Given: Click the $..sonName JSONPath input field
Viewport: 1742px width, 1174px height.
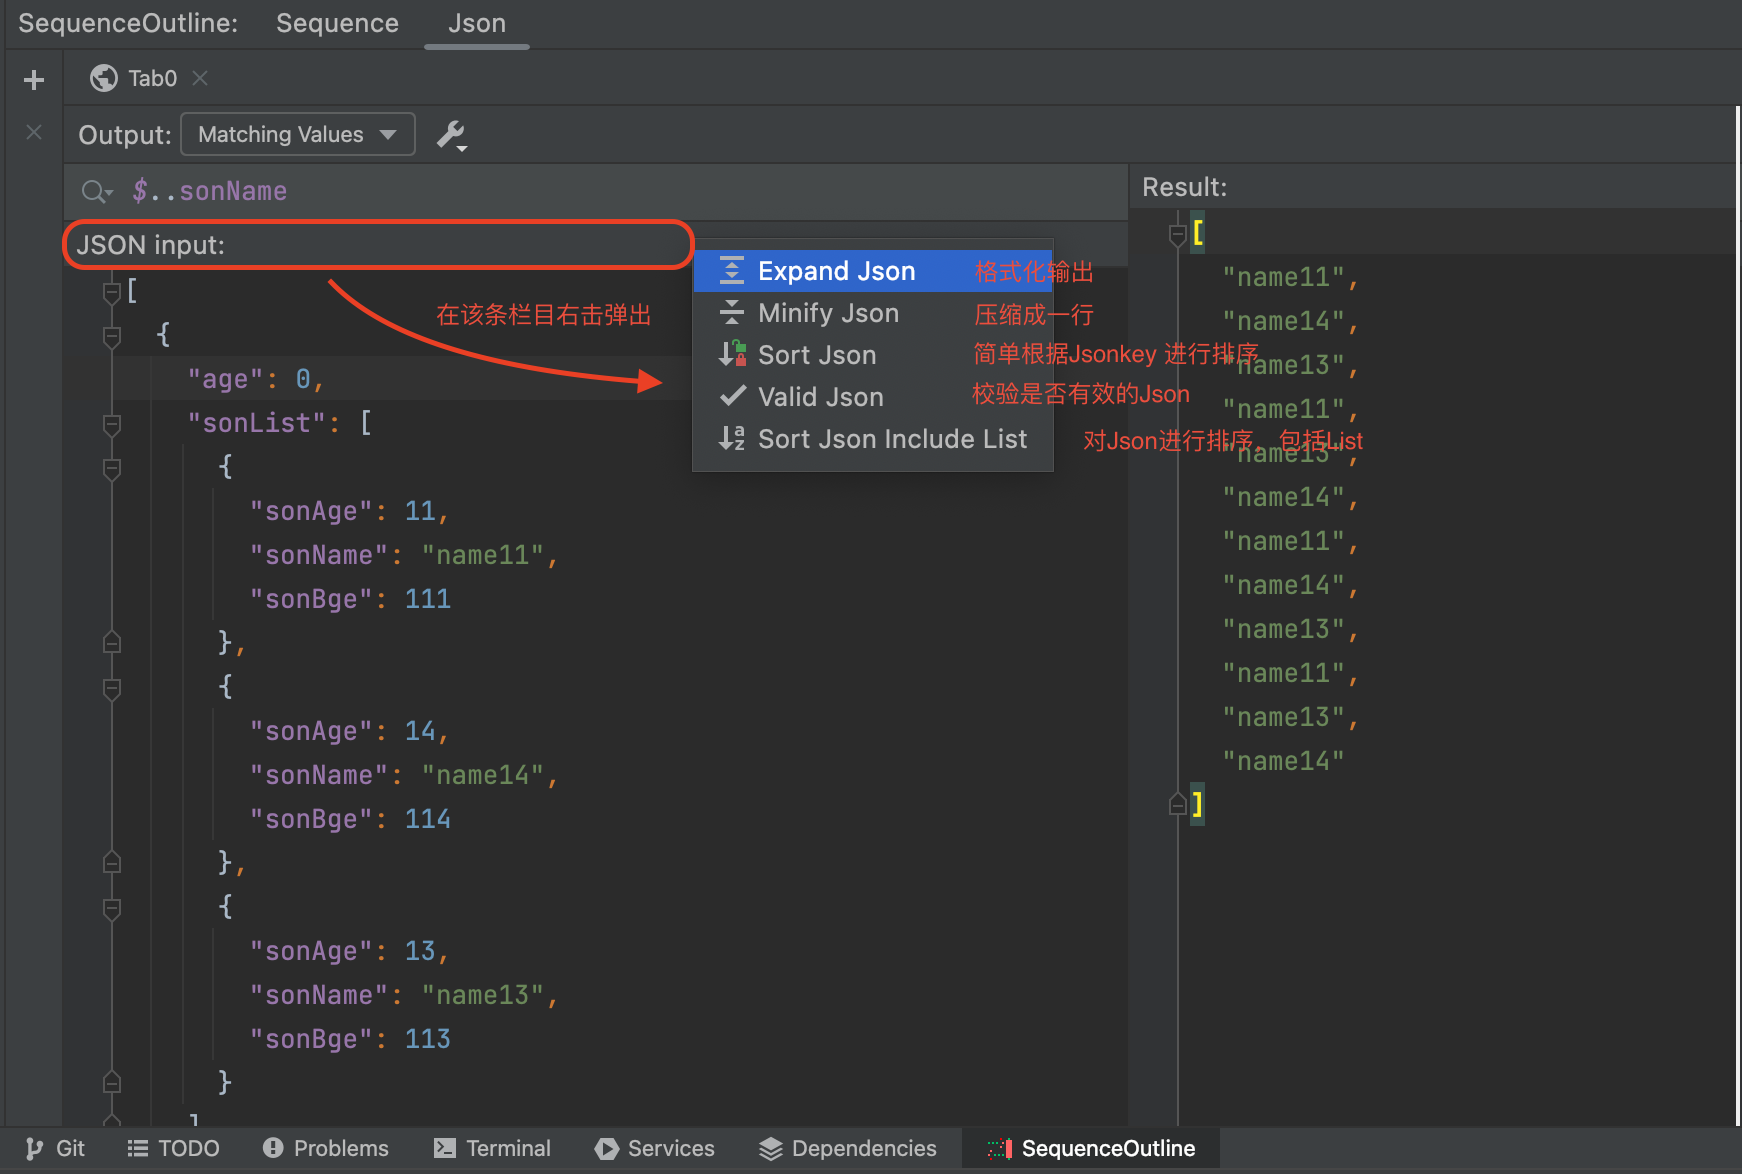Looking at the screenshot, I should click(596, 191).
